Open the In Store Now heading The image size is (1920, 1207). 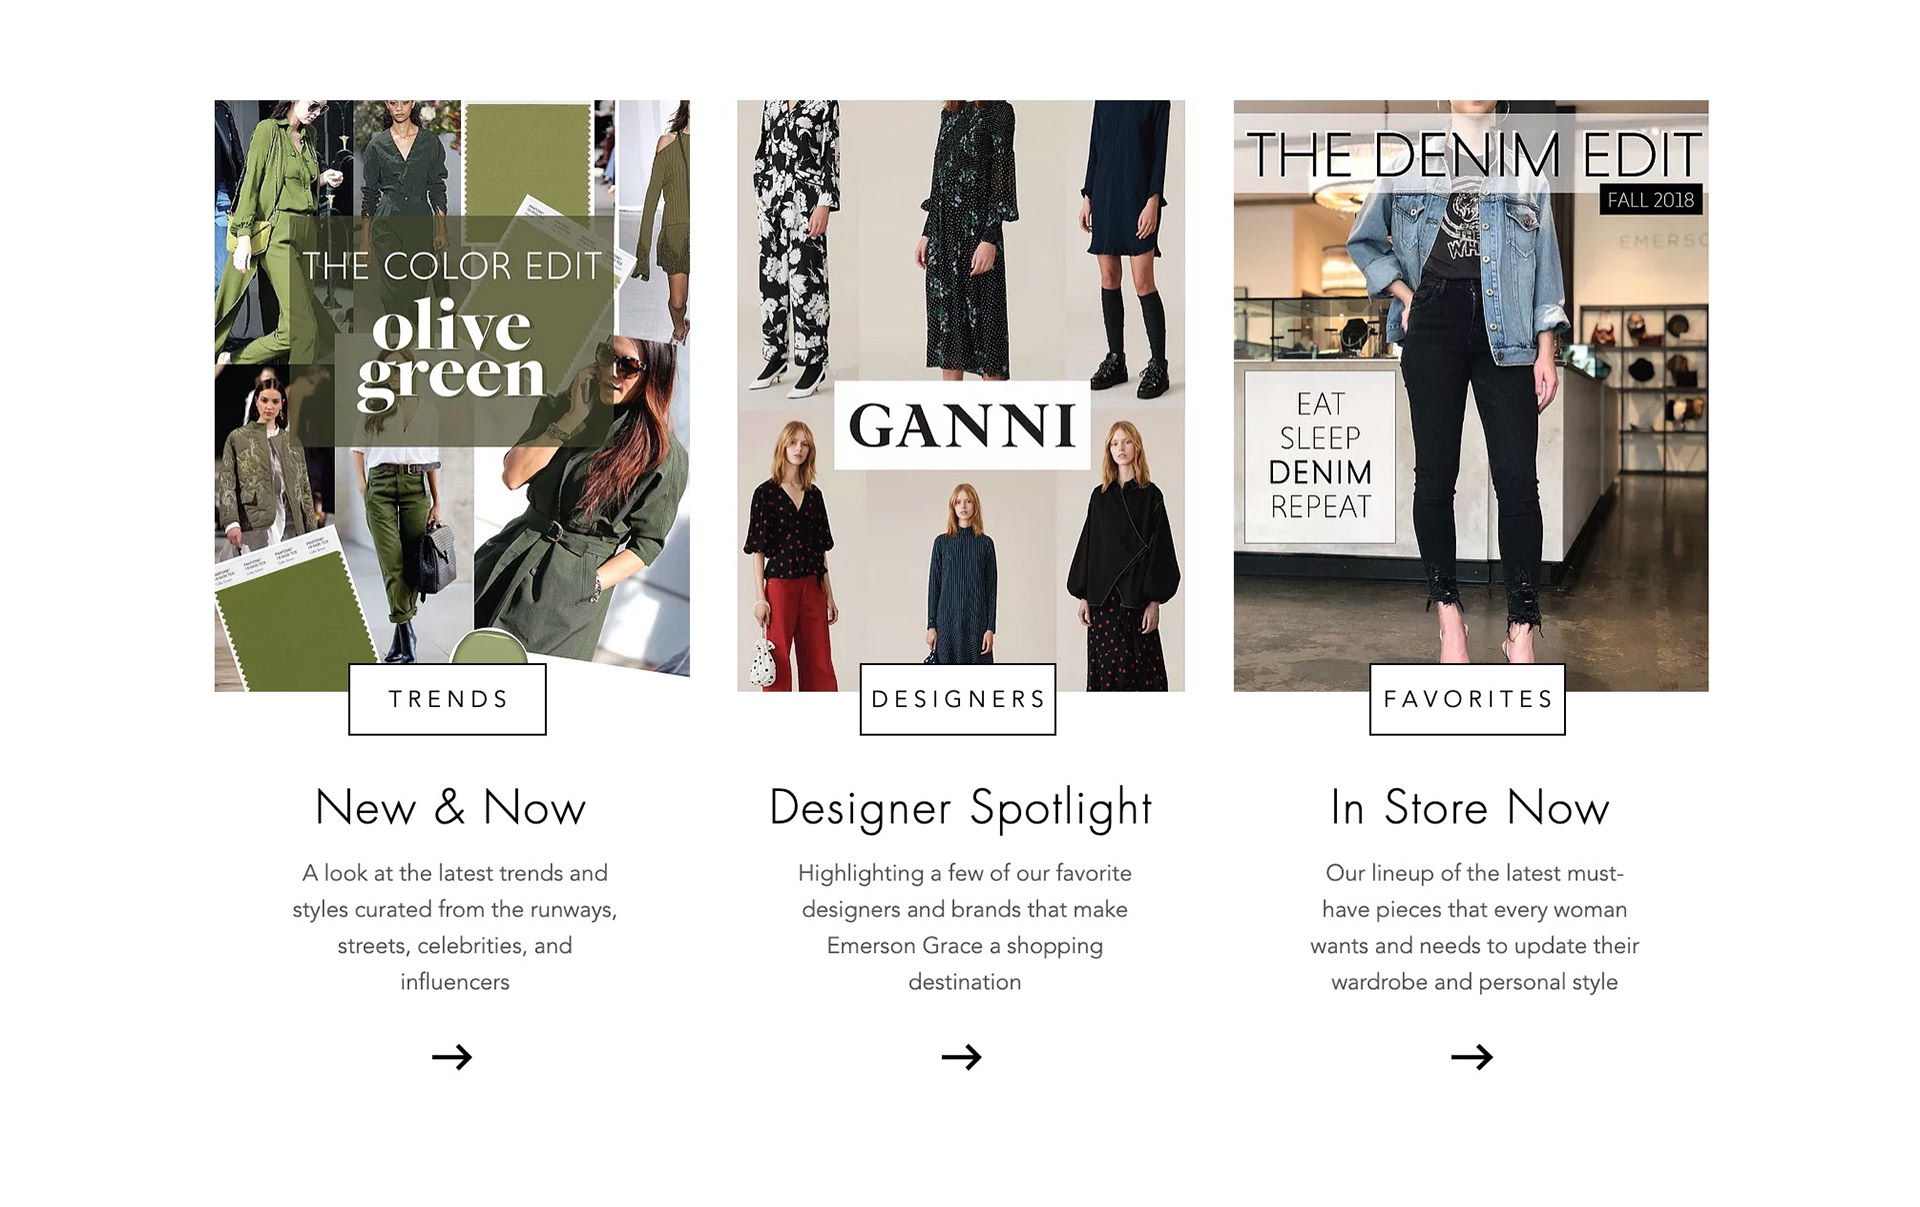pos(1470,807)
